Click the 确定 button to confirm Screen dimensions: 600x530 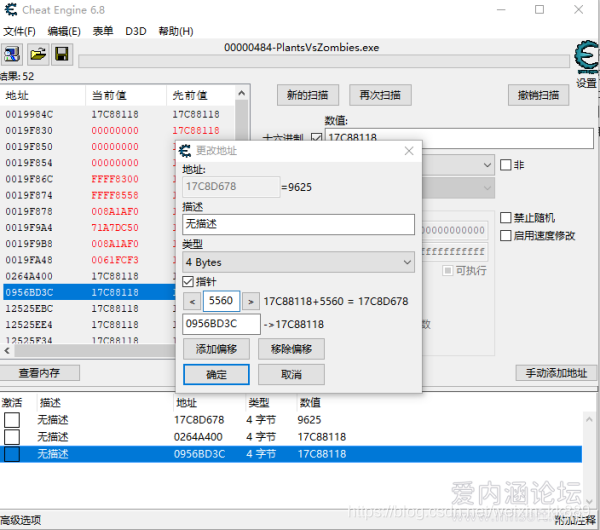tap(216, 375)
